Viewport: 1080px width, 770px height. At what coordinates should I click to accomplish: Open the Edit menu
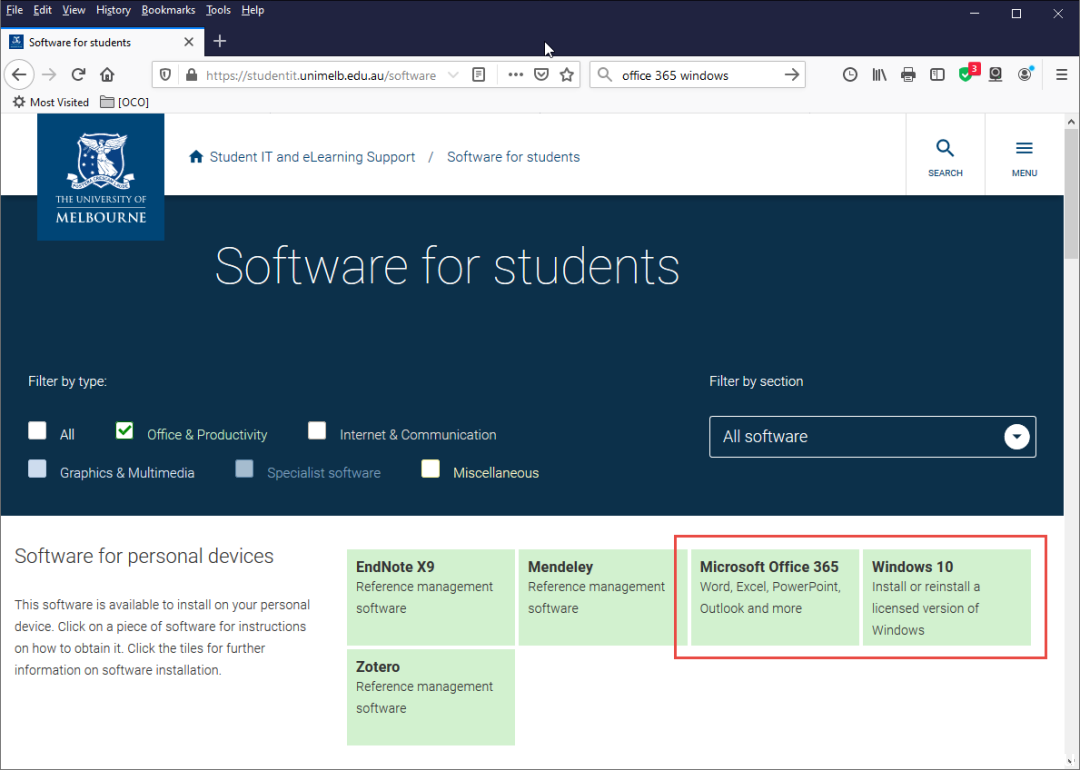coord(42,10)
